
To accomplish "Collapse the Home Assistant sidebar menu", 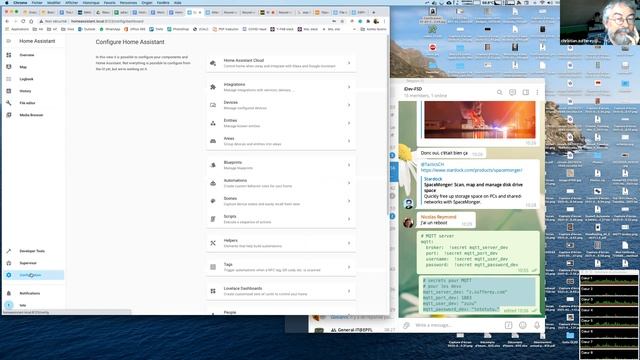I will click(x=9, y=41).
